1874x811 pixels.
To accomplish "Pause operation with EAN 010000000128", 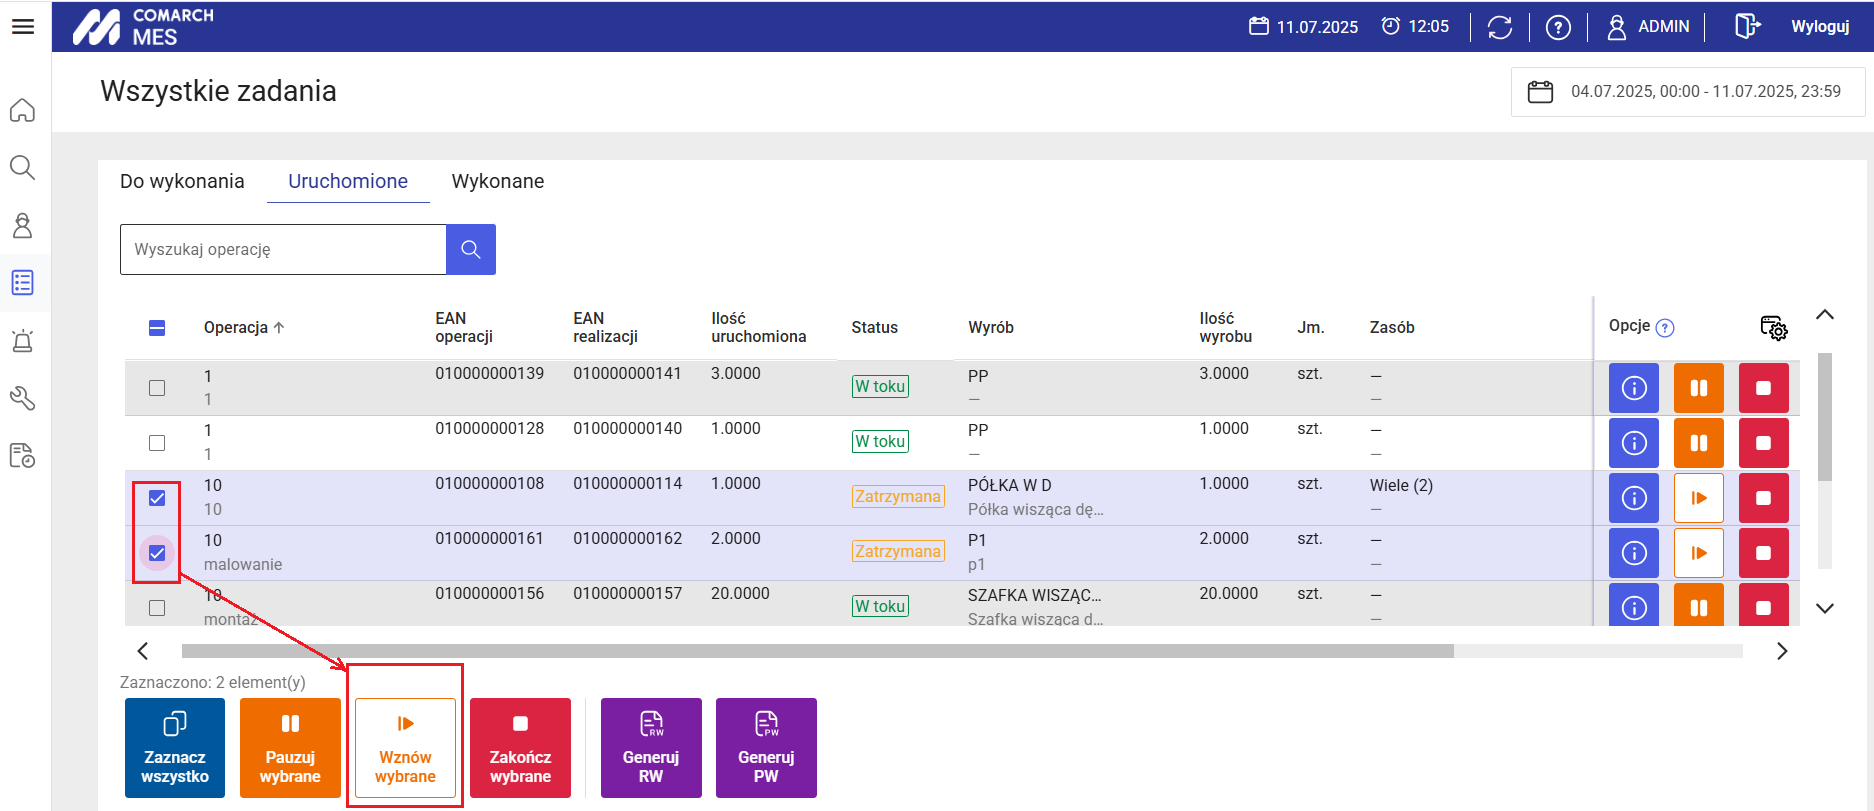I will coord(1698,443).
